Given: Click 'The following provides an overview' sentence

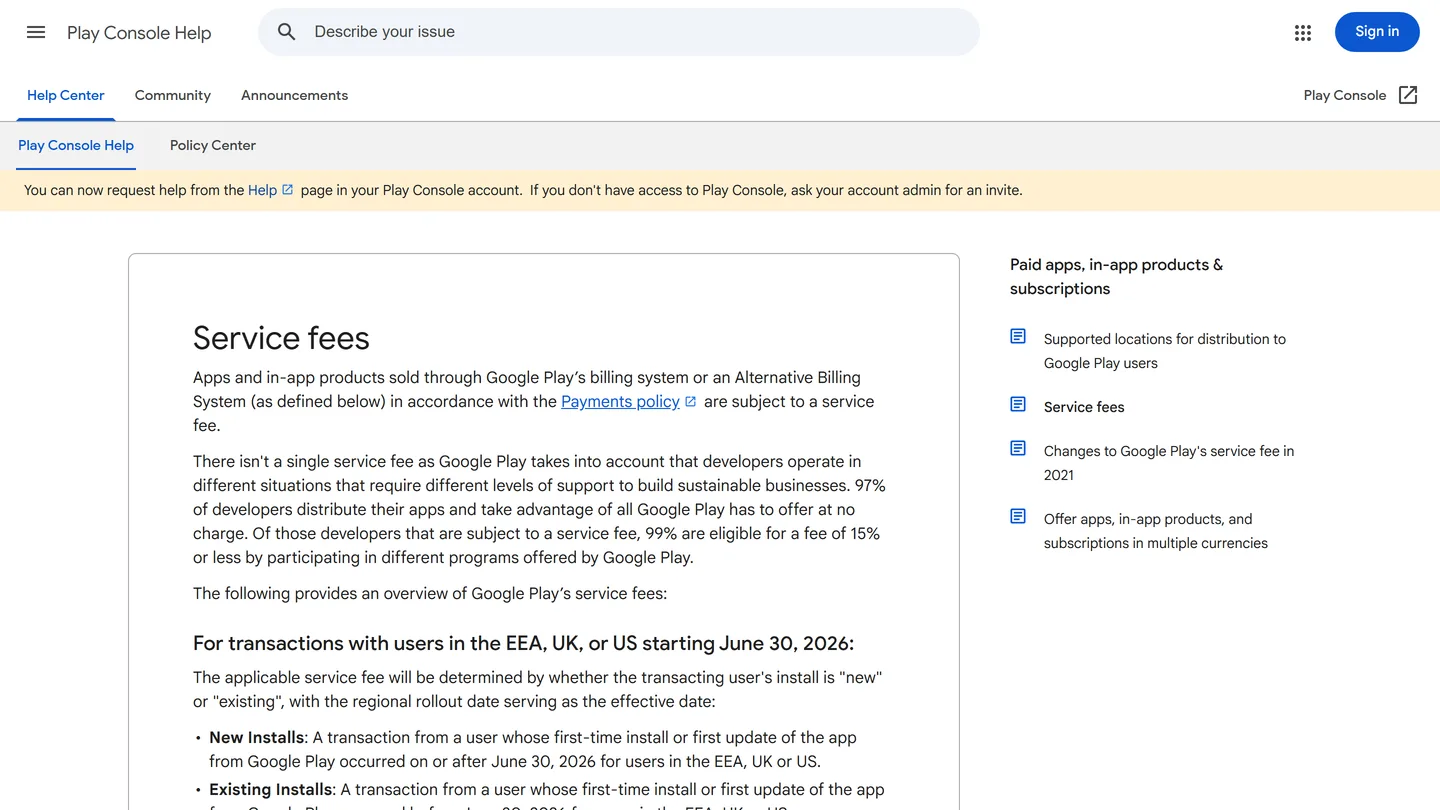Looking at the screenshot, I should pos(430,593).
